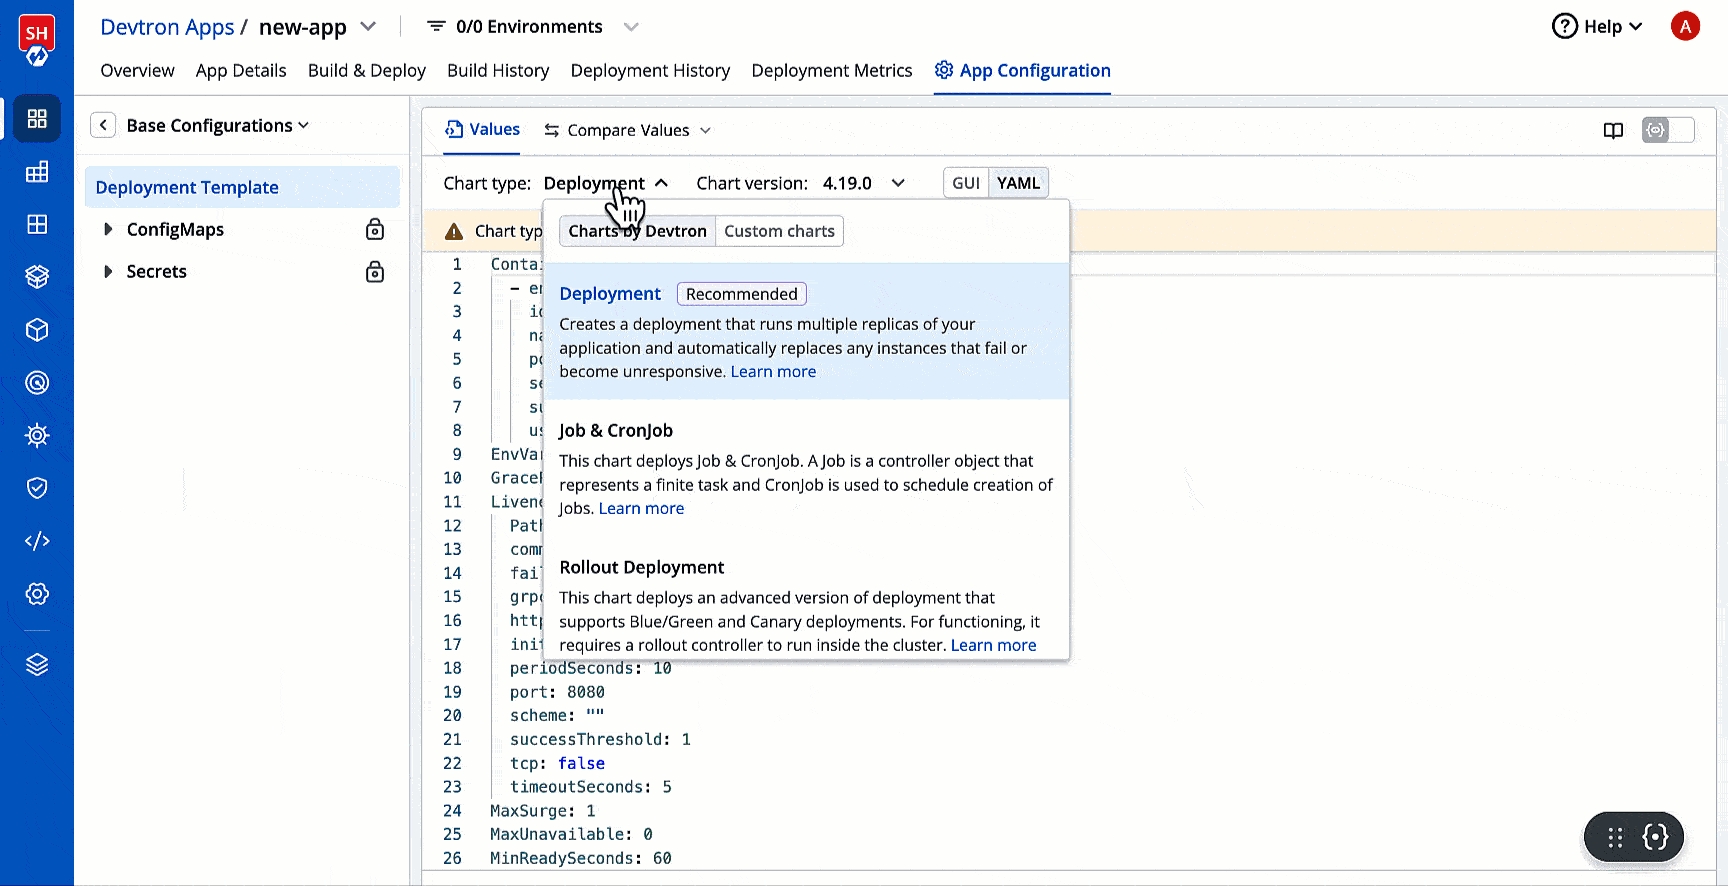Click the back arrow beside Base Configurations
This screenshot has width=1728, height=886.
[103, 125]
